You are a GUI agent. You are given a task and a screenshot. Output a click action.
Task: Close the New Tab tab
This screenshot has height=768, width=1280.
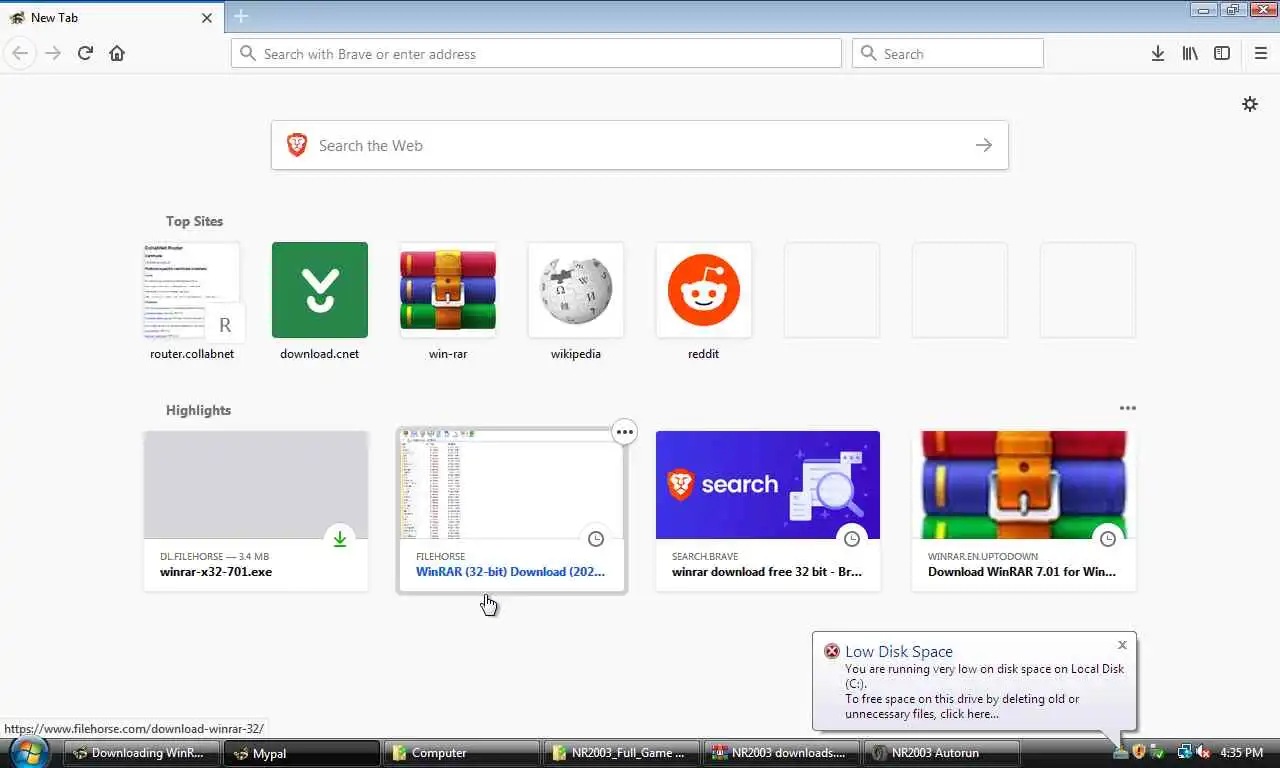[x=207, y=18]
